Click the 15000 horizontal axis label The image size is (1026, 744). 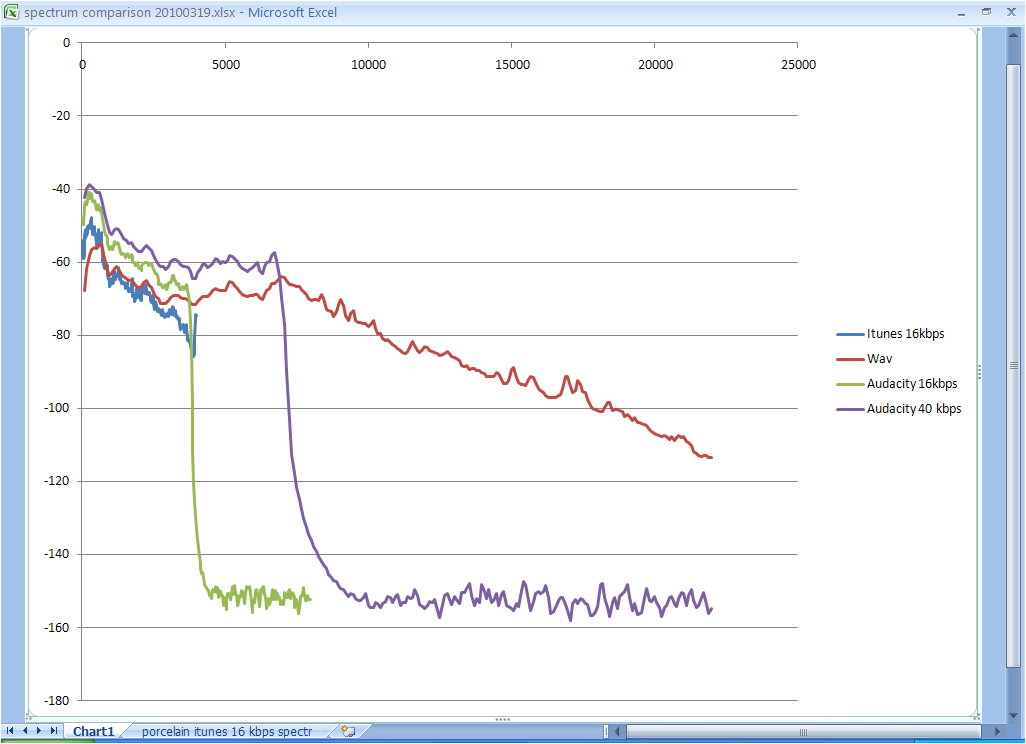coord(512,65)
